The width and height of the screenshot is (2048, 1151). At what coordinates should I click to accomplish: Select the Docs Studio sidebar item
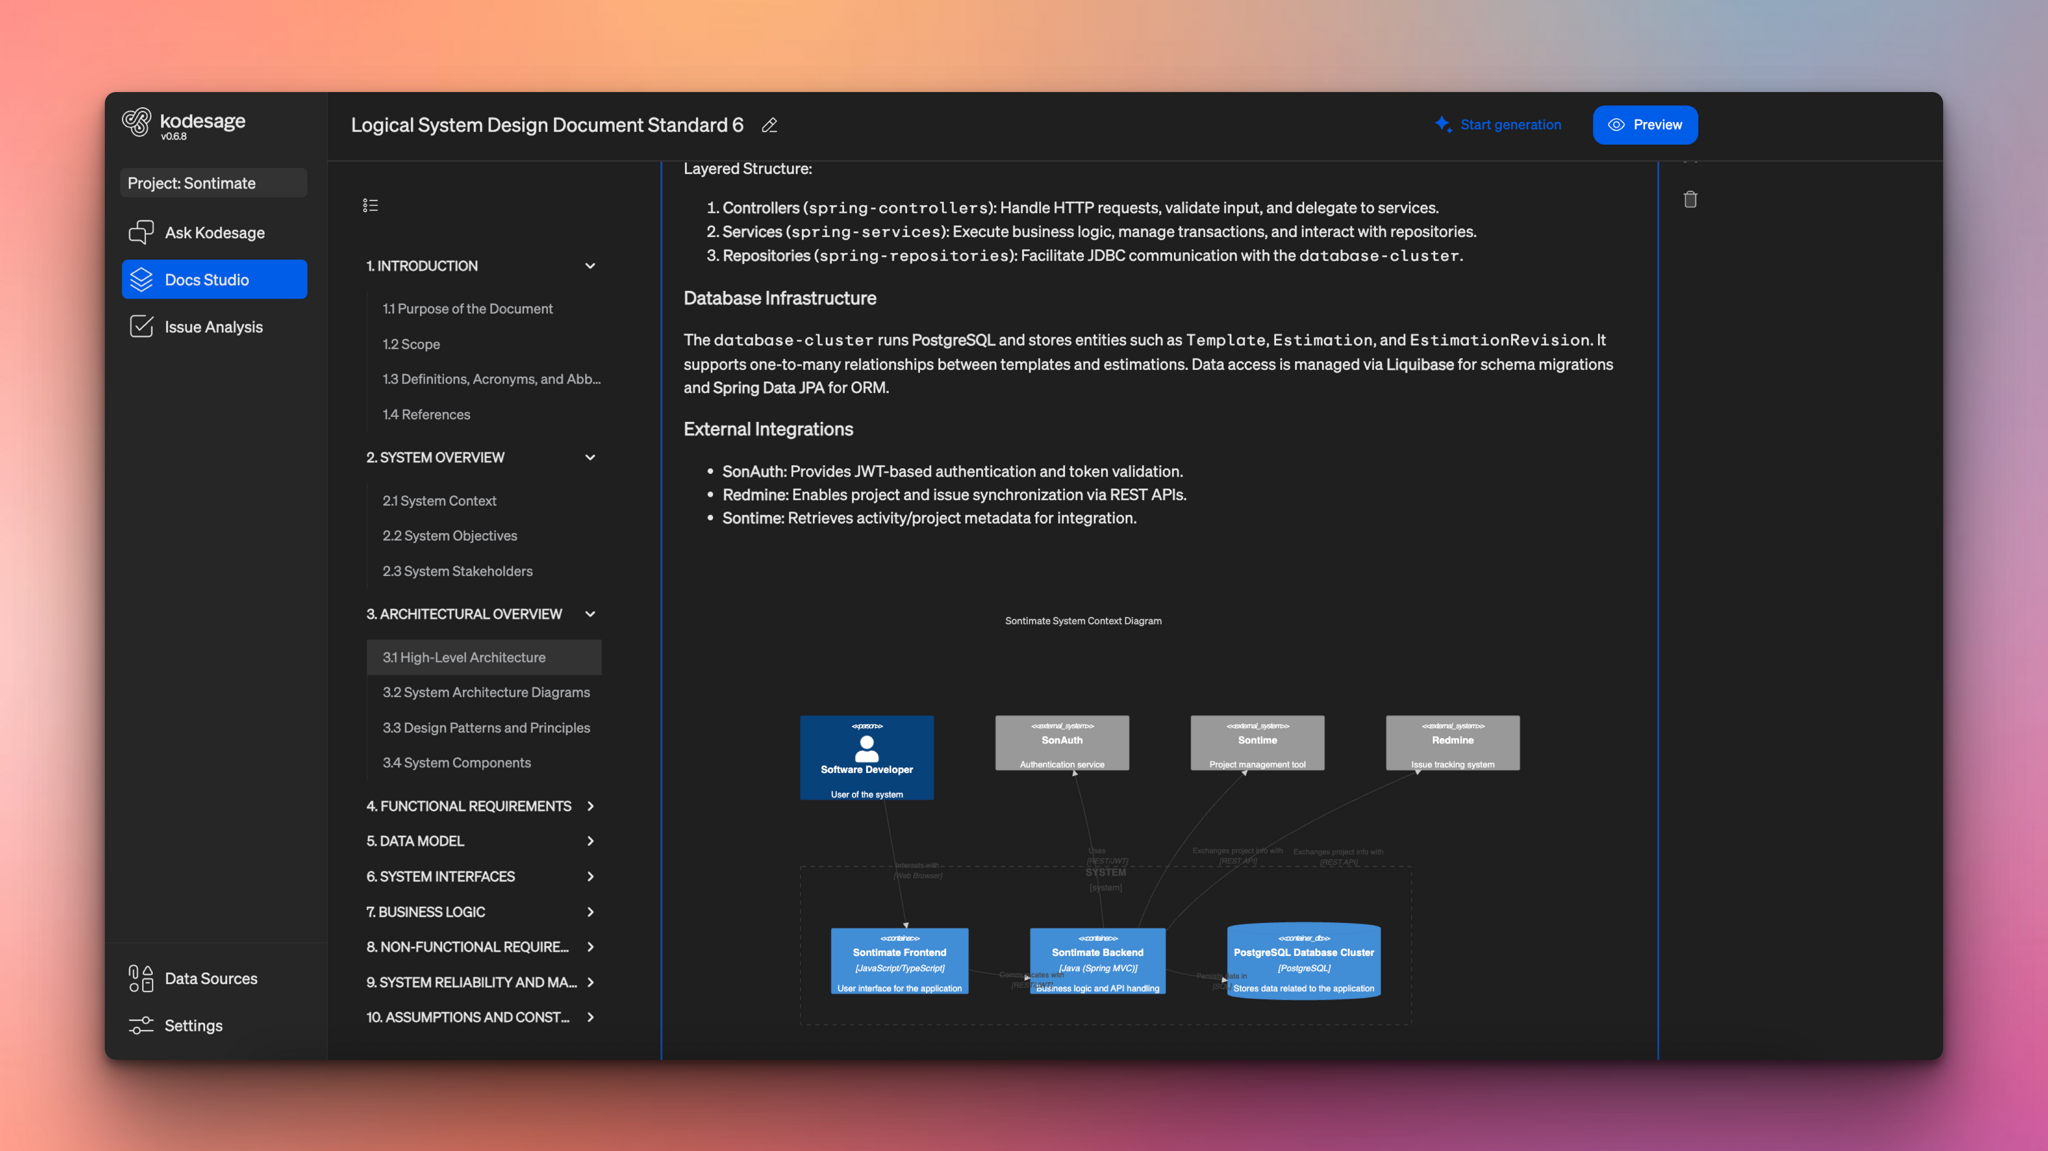pyautogui.click(x=214, y=279)
